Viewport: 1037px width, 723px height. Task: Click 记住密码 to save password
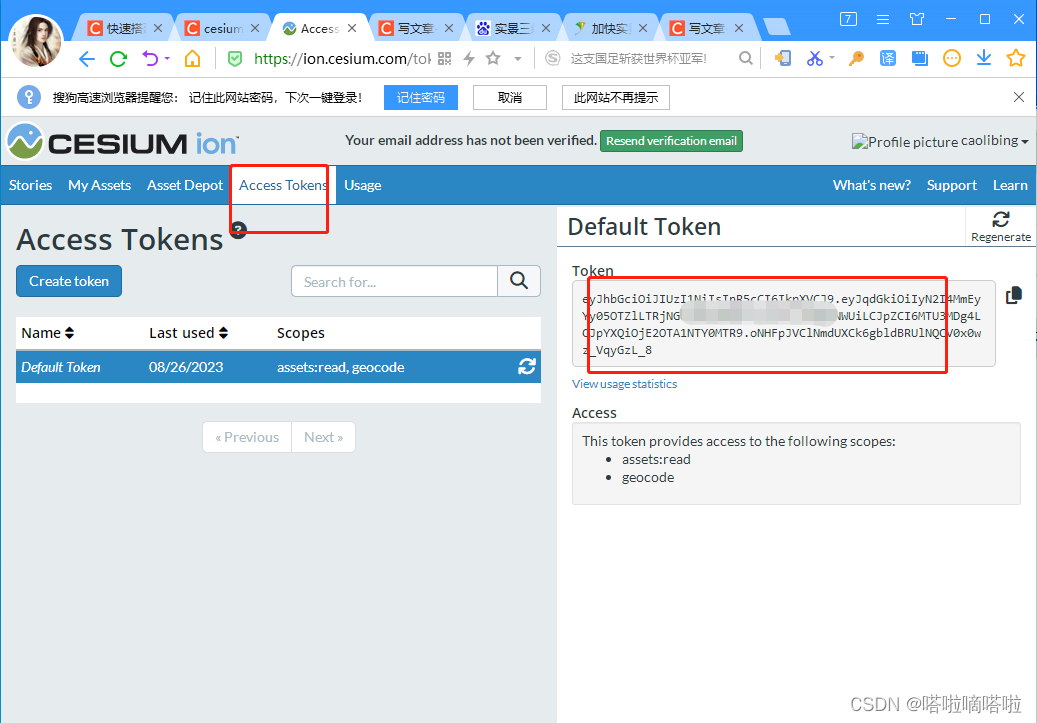click(x=421, y=98)
